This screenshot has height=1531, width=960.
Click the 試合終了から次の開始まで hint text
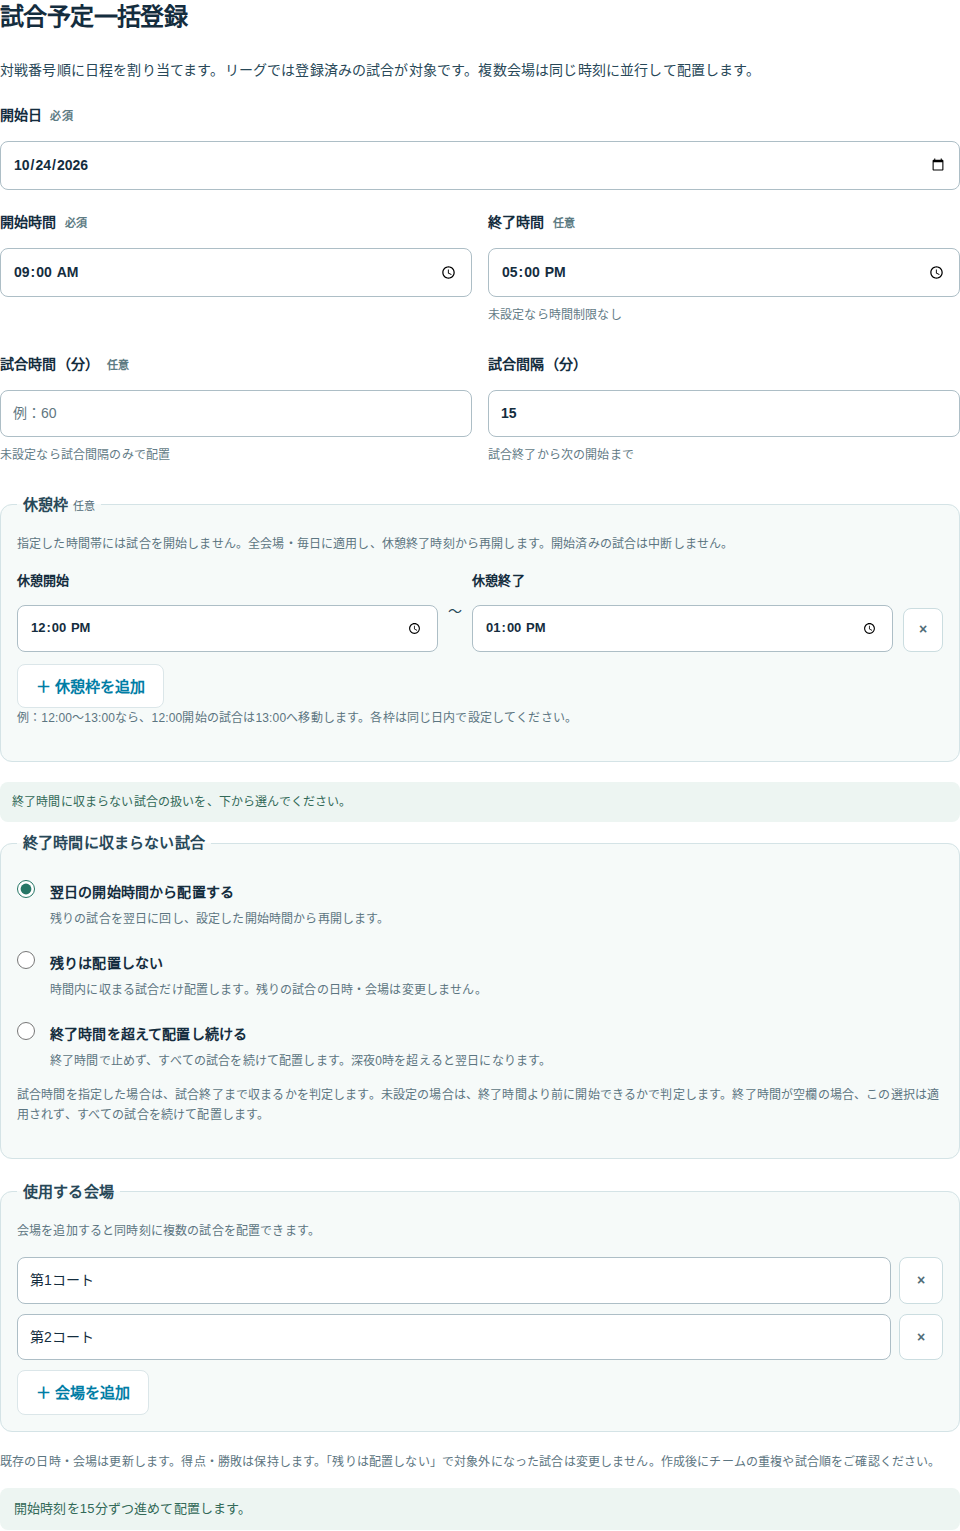tap(561, 454)
